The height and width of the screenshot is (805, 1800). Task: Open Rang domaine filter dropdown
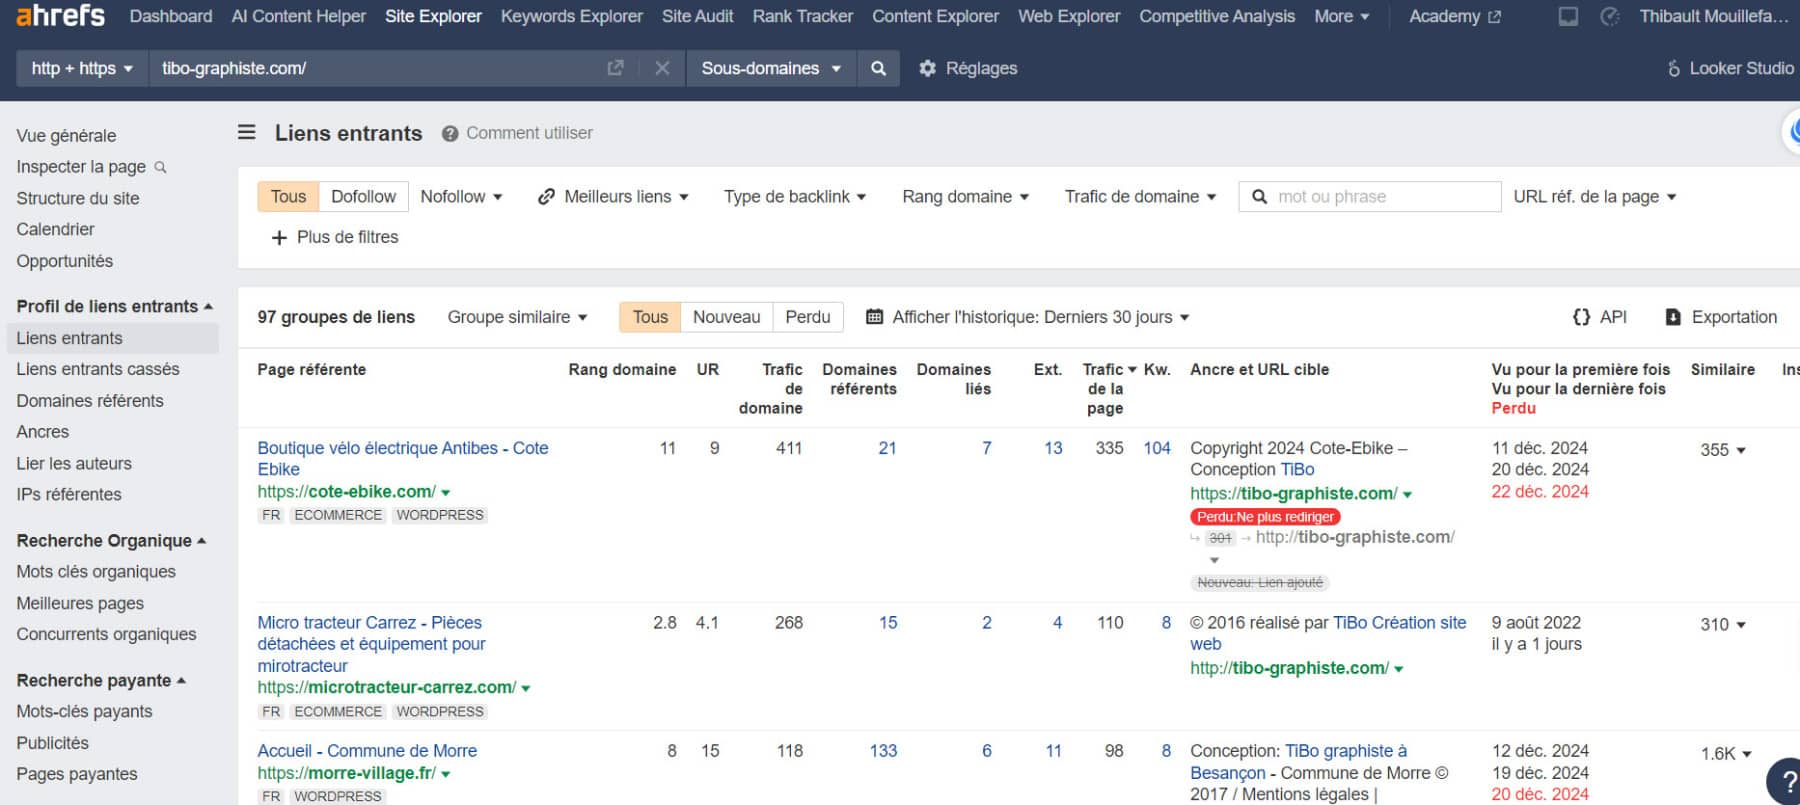965,196
